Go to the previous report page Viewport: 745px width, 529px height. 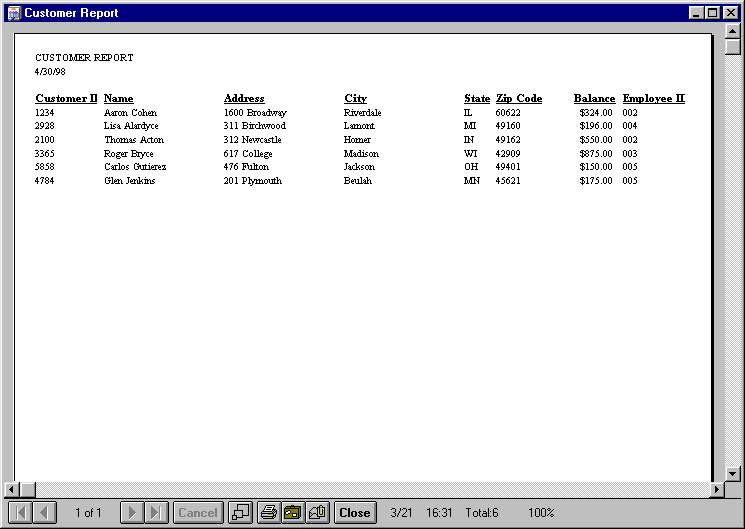(45, 513)
